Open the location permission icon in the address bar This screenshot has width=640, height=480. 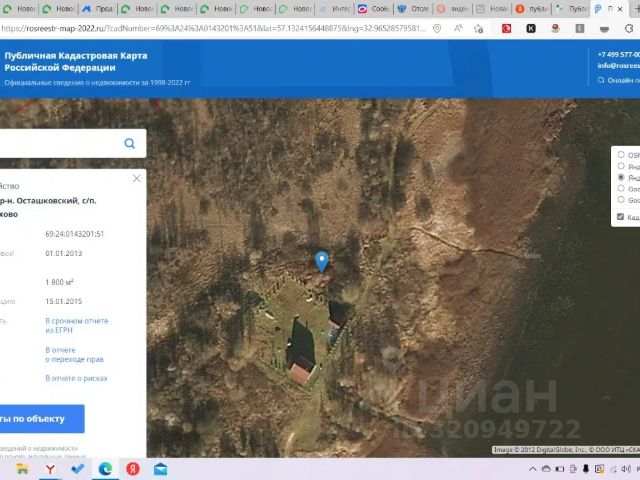pos(437,28)
